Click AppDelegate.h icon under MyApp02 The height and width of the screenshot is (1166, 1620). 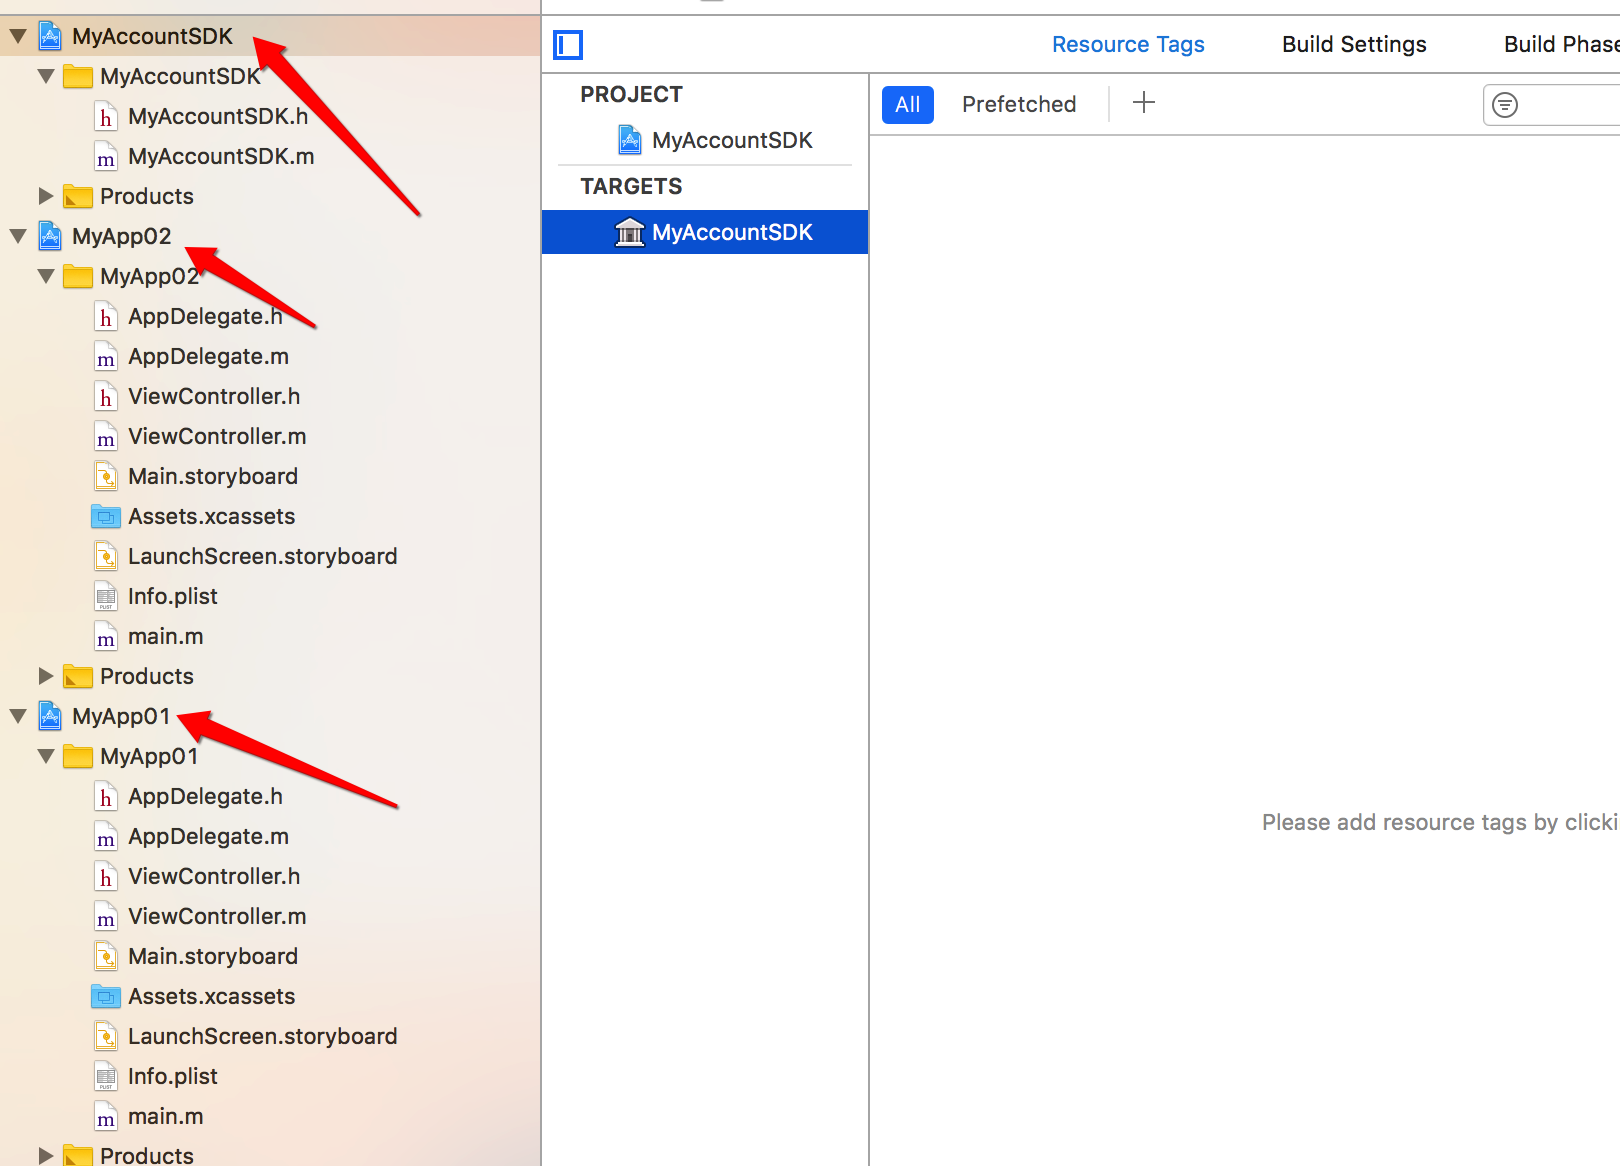point(106,317)
